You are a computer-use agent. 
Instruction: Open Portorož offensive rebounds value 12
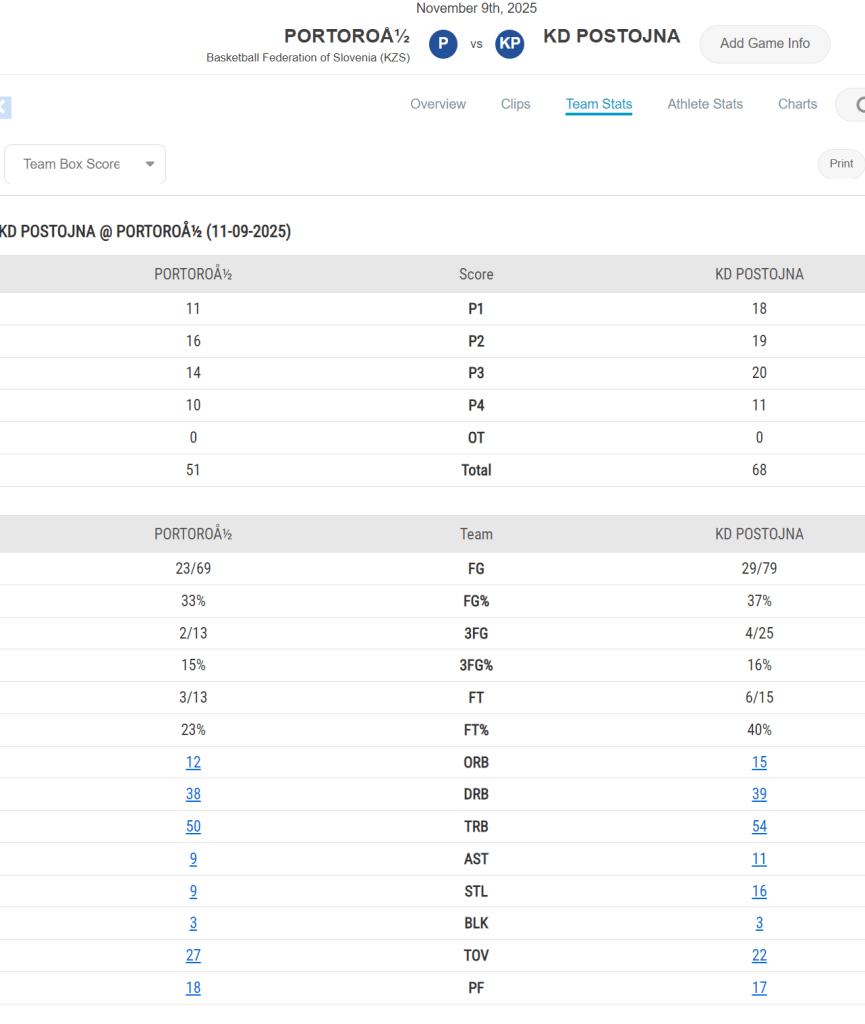193,762
